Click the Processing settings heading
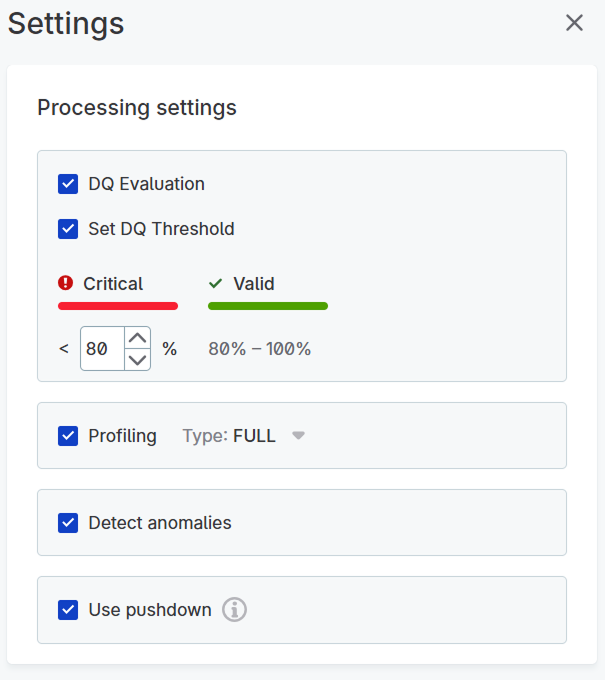 [x=137, y=107]
